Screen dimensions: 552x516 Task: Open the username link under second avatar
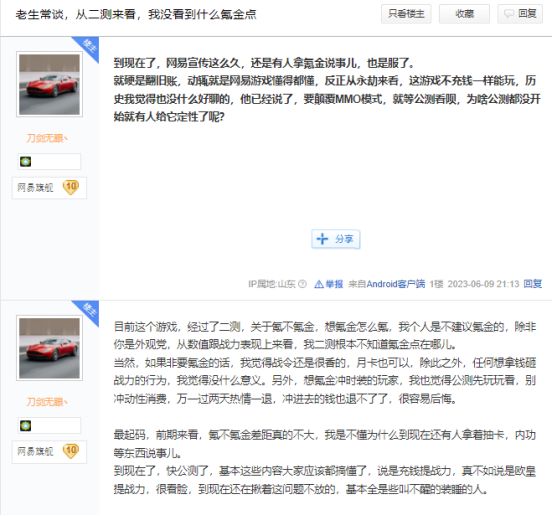pyautogui.click(x=46, y=402)
